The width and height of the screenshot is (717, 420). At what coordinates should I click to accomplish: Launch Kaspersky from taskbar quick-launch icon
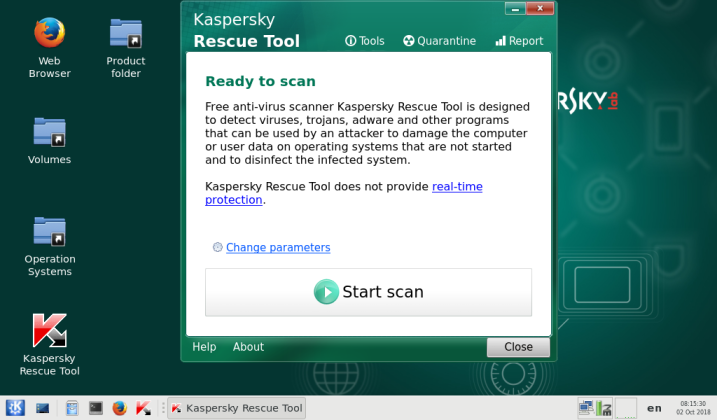tap(143, 408)
